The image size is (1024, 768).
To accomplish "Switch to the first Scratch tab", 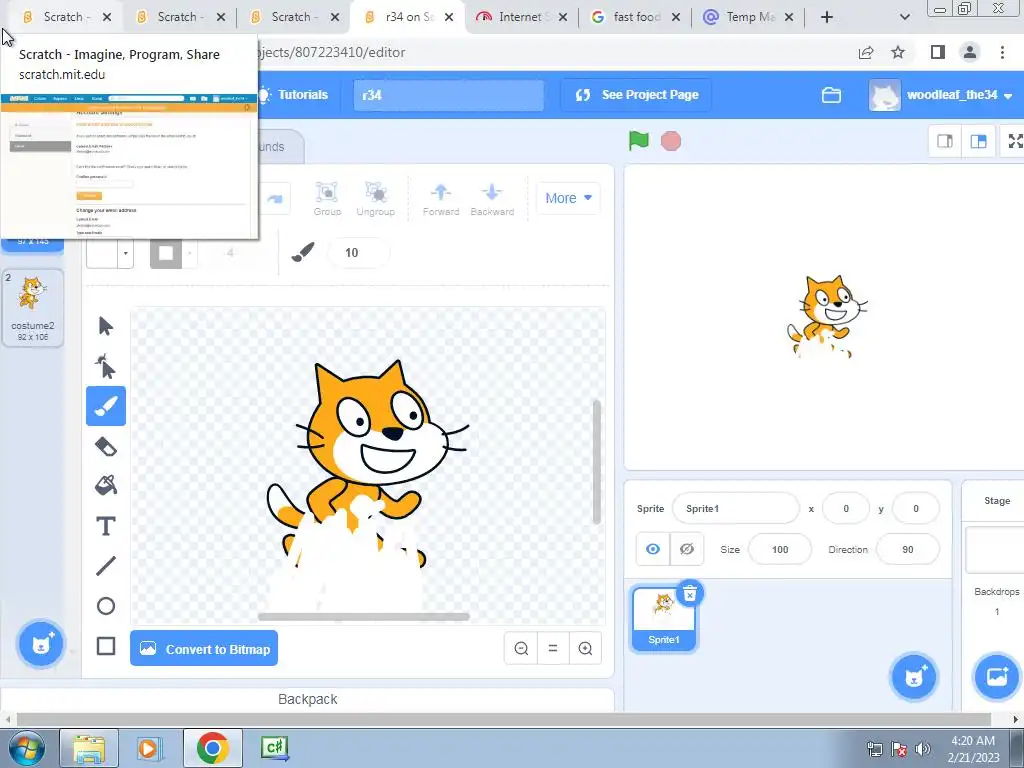I will [65, 17].
